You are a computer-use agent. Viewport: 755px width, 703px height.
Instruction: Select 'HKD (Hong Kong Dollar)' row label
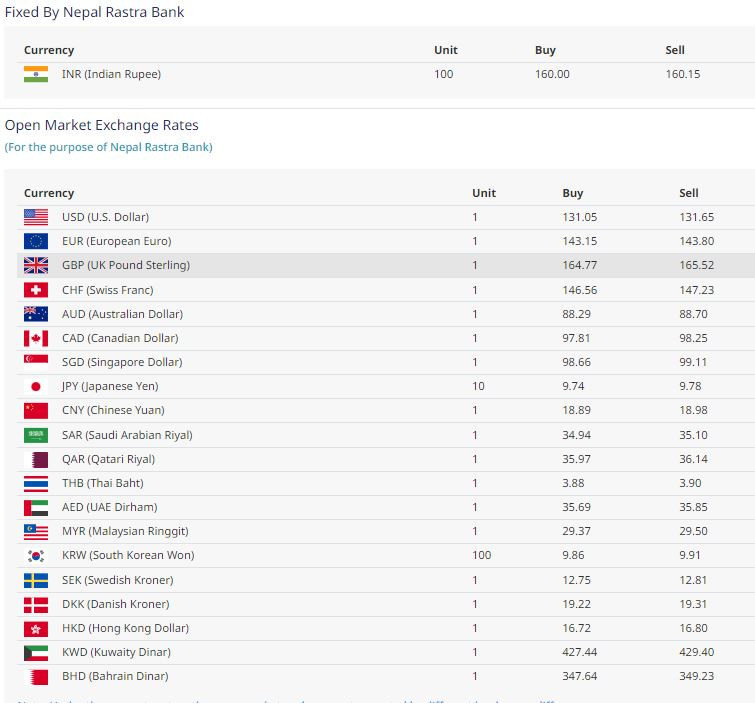(125, 628)
